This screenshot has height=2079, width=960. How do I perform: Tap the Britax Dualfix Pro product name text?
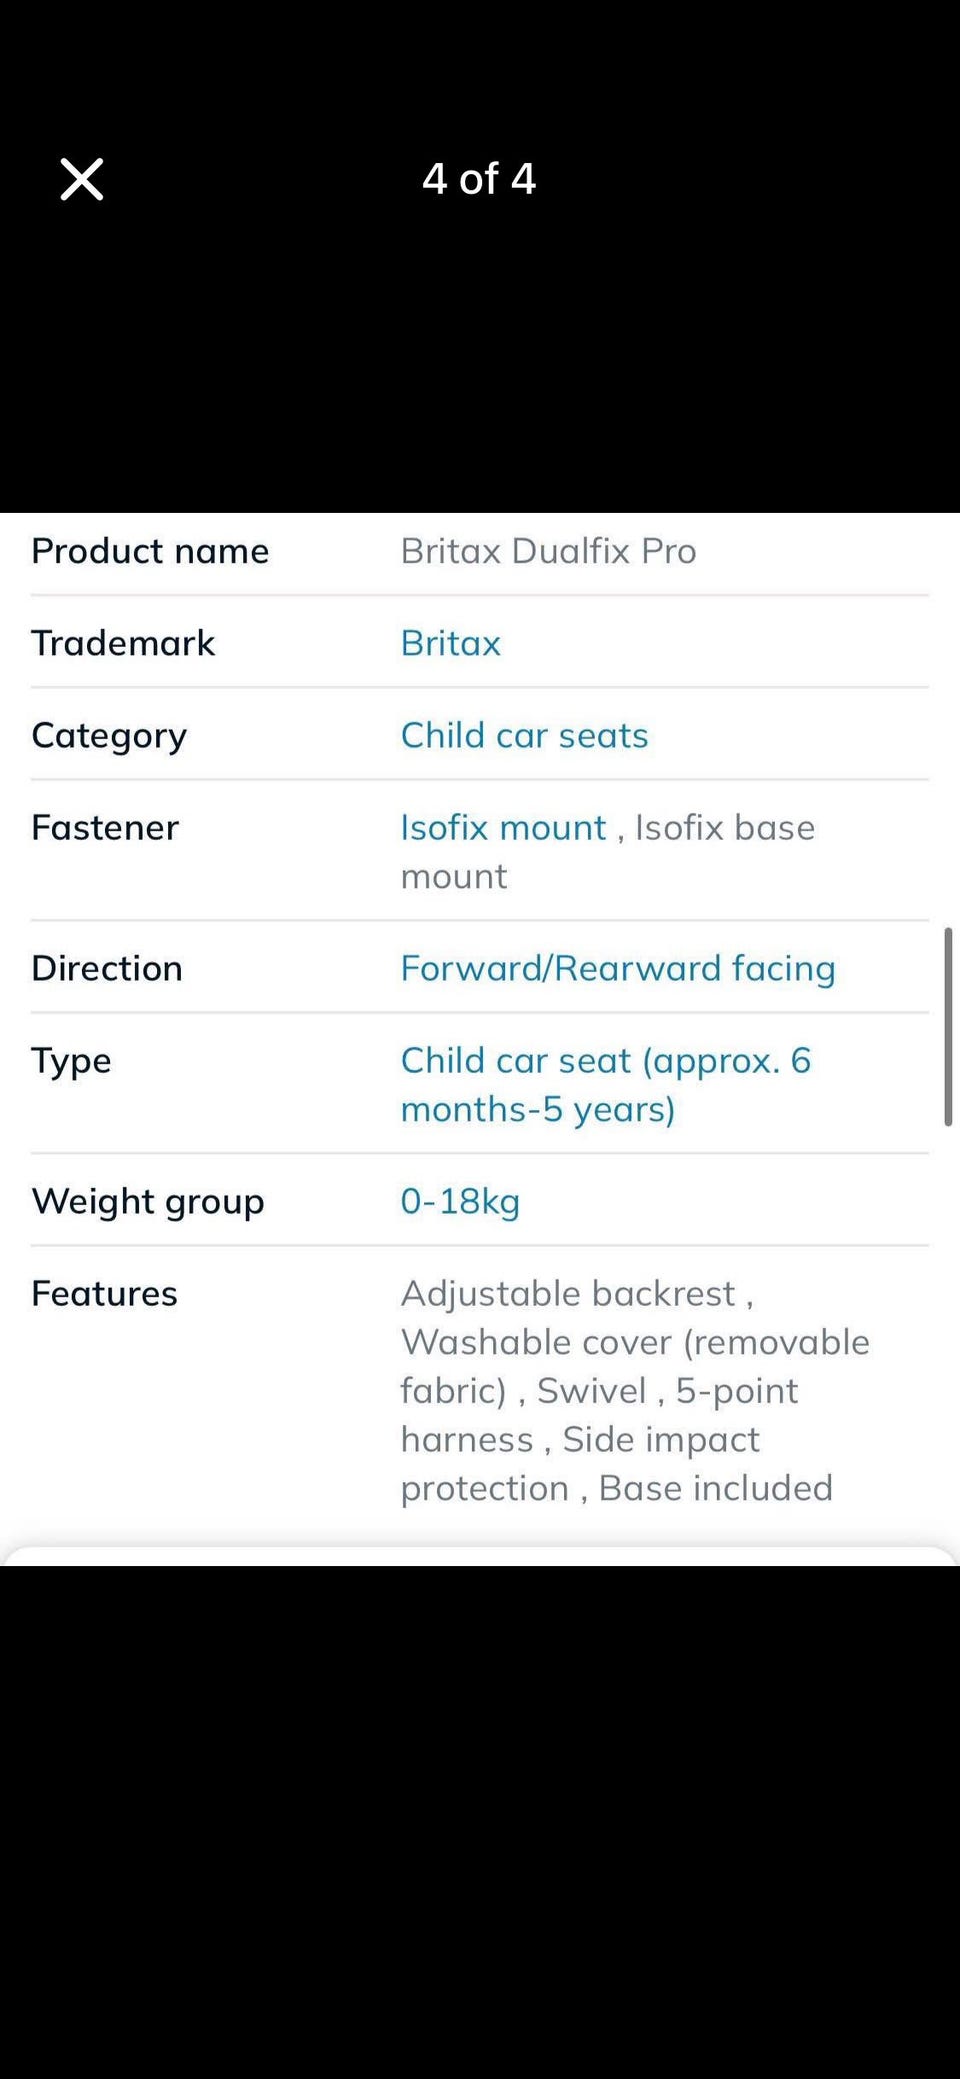click(x=548, y=551)
